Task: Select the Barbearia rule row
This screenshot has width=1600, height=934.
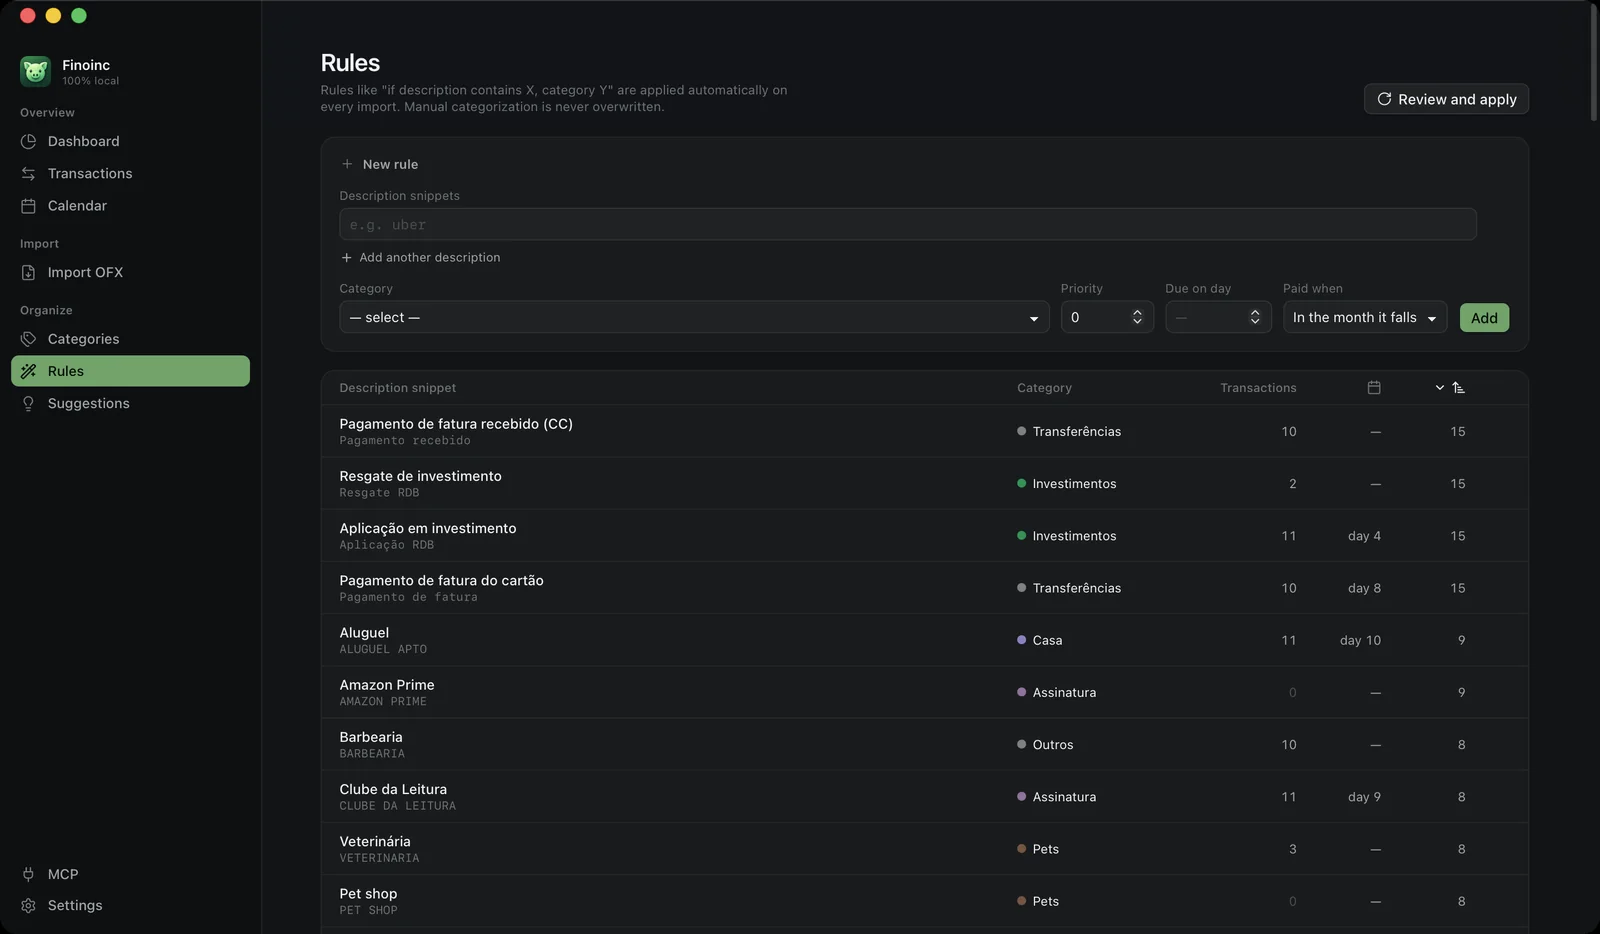Action: tap(924, 745)
